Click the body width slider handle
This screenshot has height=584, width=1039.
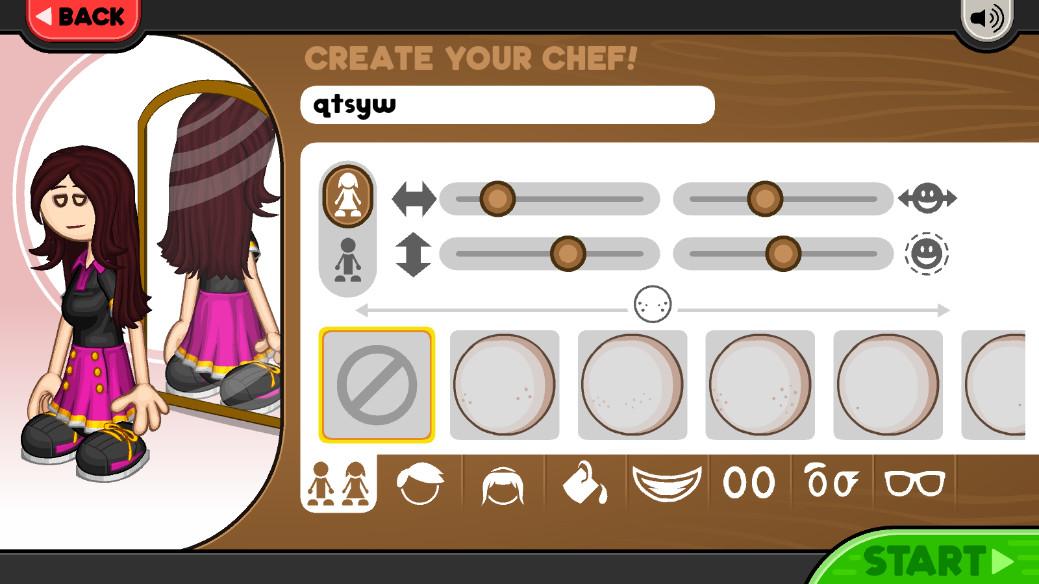coord(498,198)
